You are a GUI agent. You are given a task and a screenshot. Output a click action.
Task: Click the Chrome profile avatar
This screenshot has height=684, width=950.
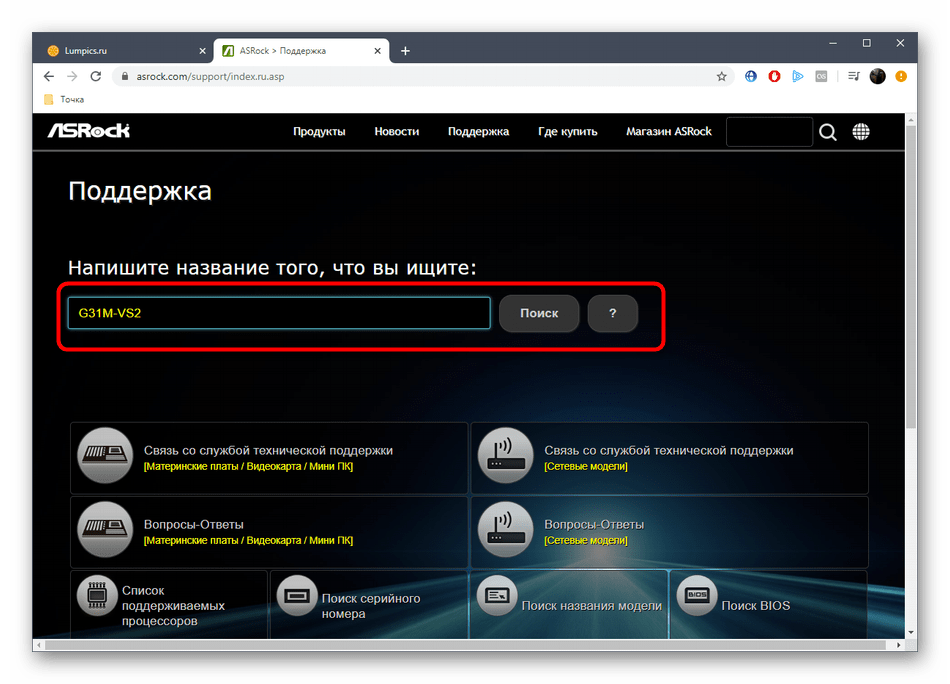[877, 76]
